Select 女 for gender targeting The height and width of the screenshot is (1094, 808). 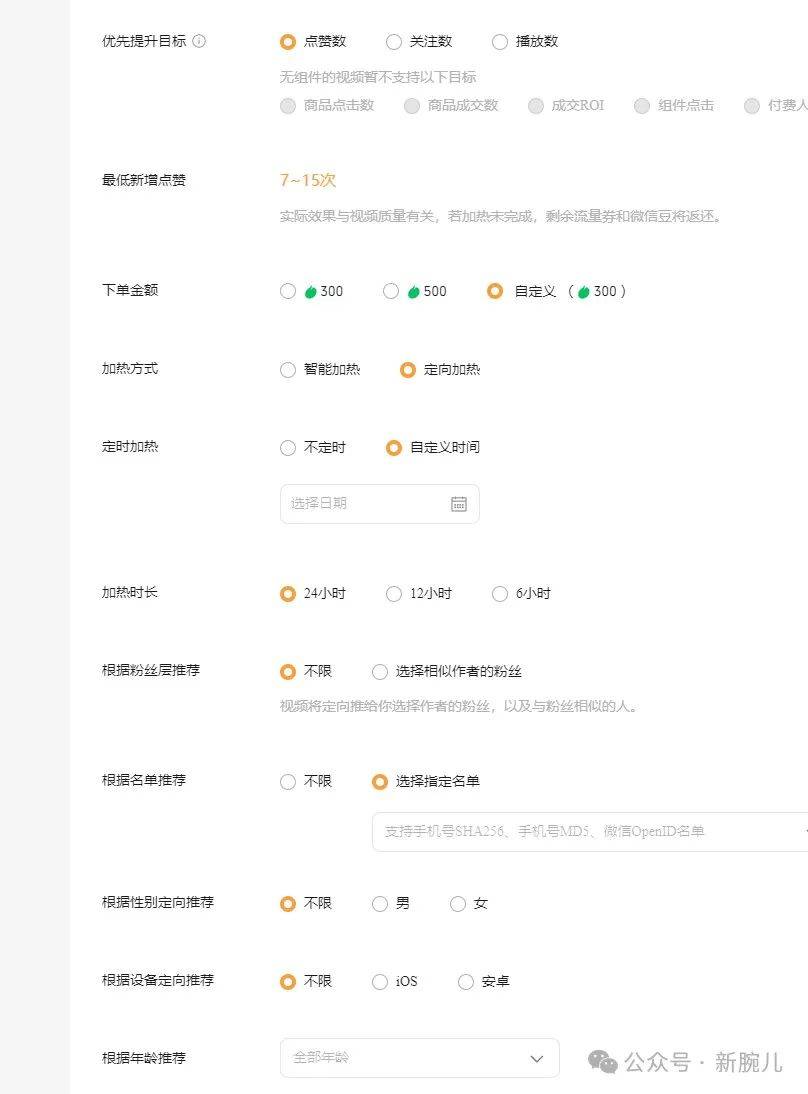[458, 904]
